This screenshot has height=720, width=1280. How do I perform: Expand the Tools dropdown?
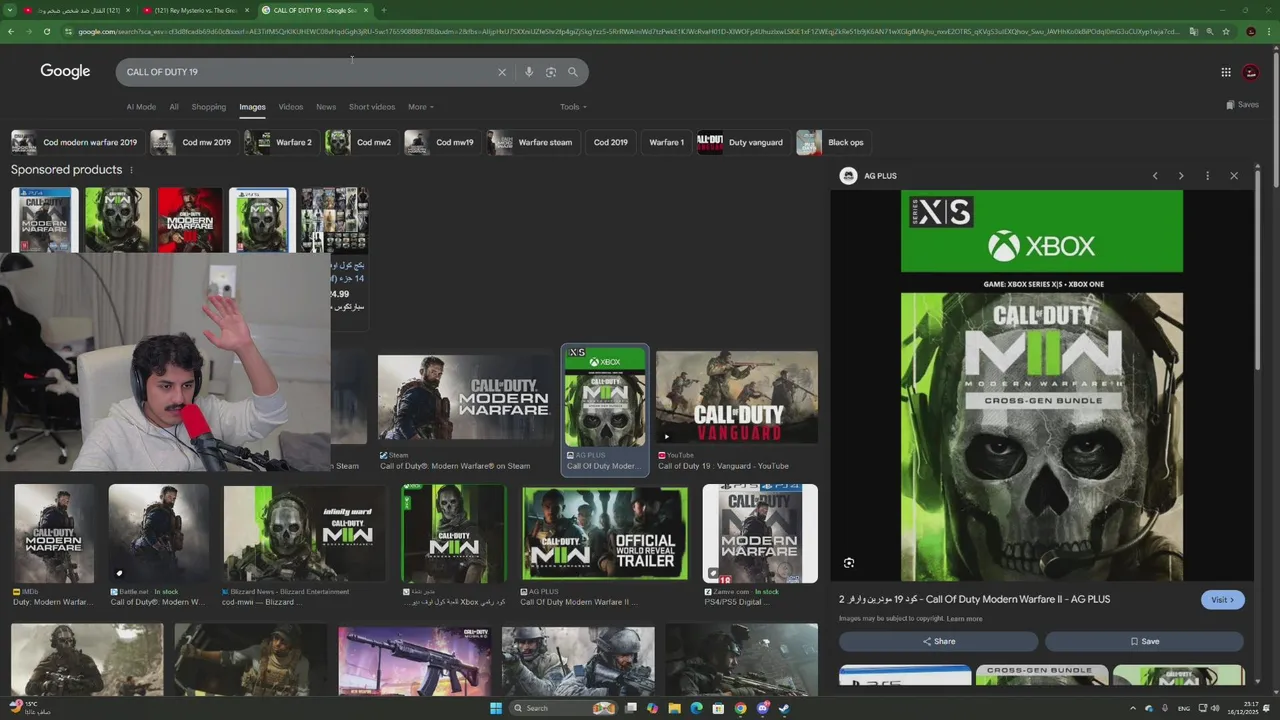(x=573, y=107)
